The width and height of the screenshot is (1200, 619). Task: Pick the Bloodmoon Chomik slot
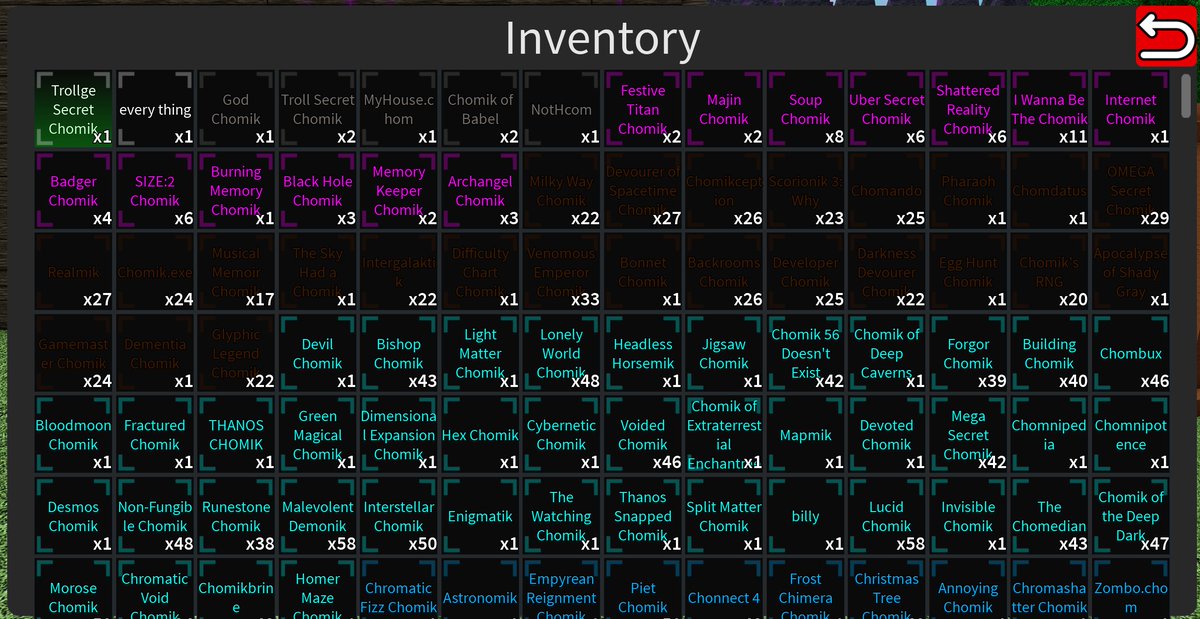point(74,435)
